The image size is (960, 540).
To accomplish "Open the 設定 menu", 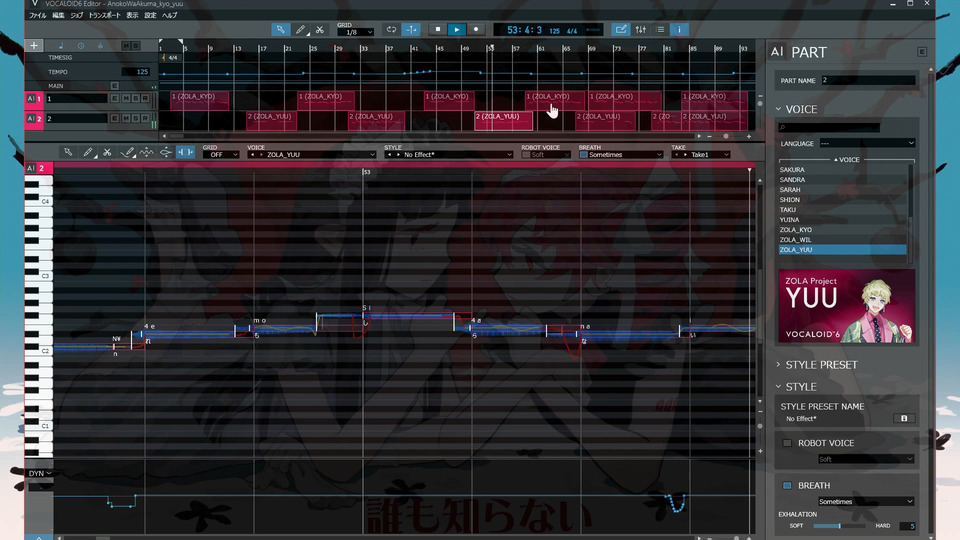I will click(151, 15).
